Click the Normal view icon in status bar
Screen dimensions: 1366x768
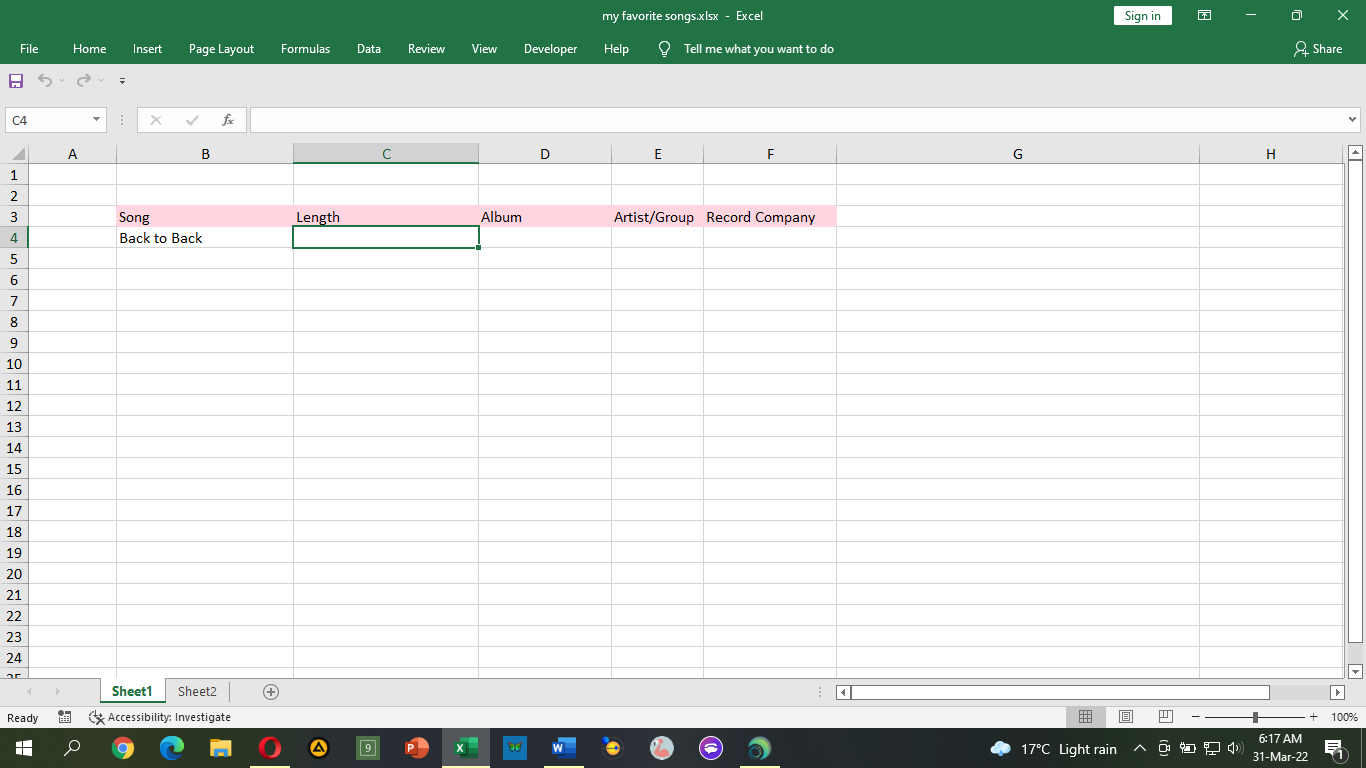coord(1085,716)
